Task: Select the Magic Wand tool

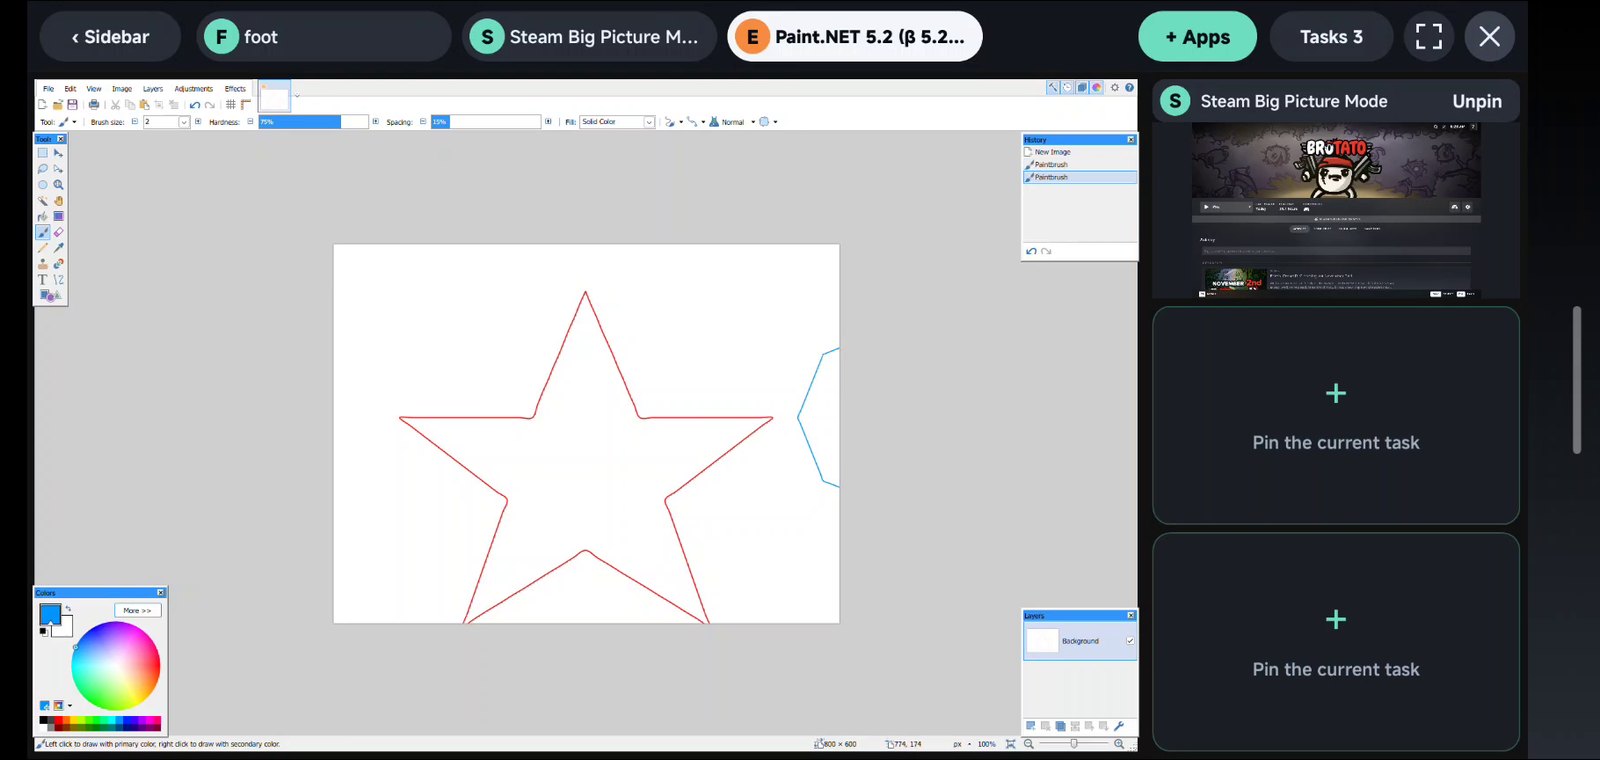Action: point(43,201)
